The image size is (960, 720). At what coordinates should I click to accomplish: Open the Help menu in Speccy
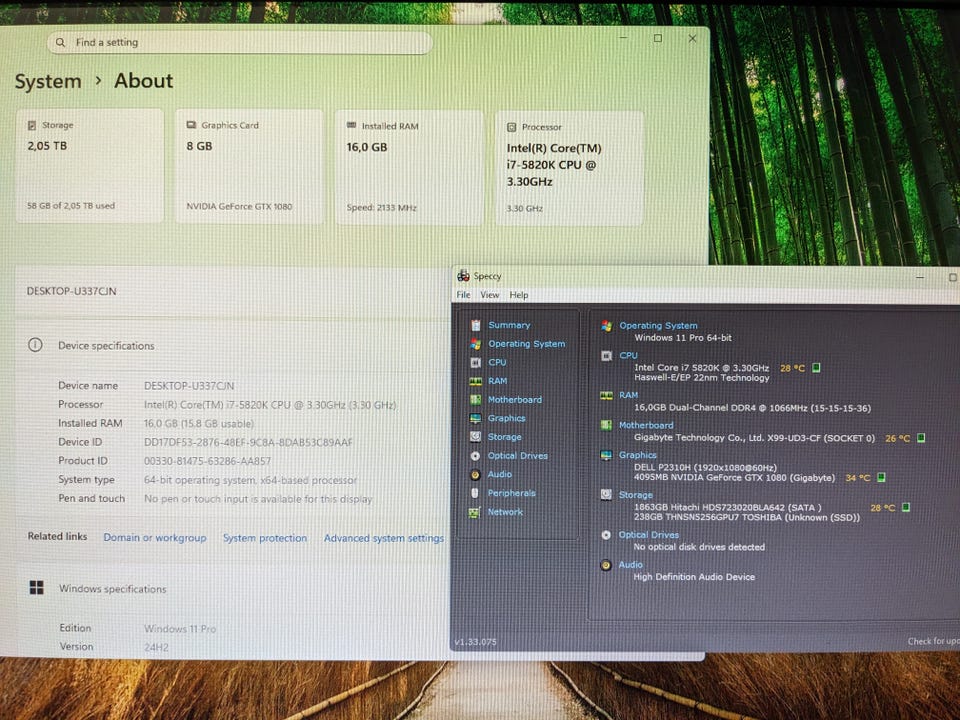click(x=519, y=295)
